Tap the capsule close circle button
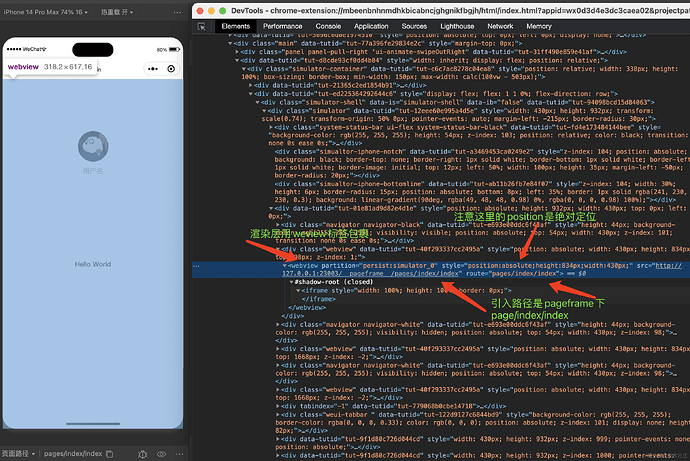This screenshot has width=690, height=461. (x=171, y=69)
